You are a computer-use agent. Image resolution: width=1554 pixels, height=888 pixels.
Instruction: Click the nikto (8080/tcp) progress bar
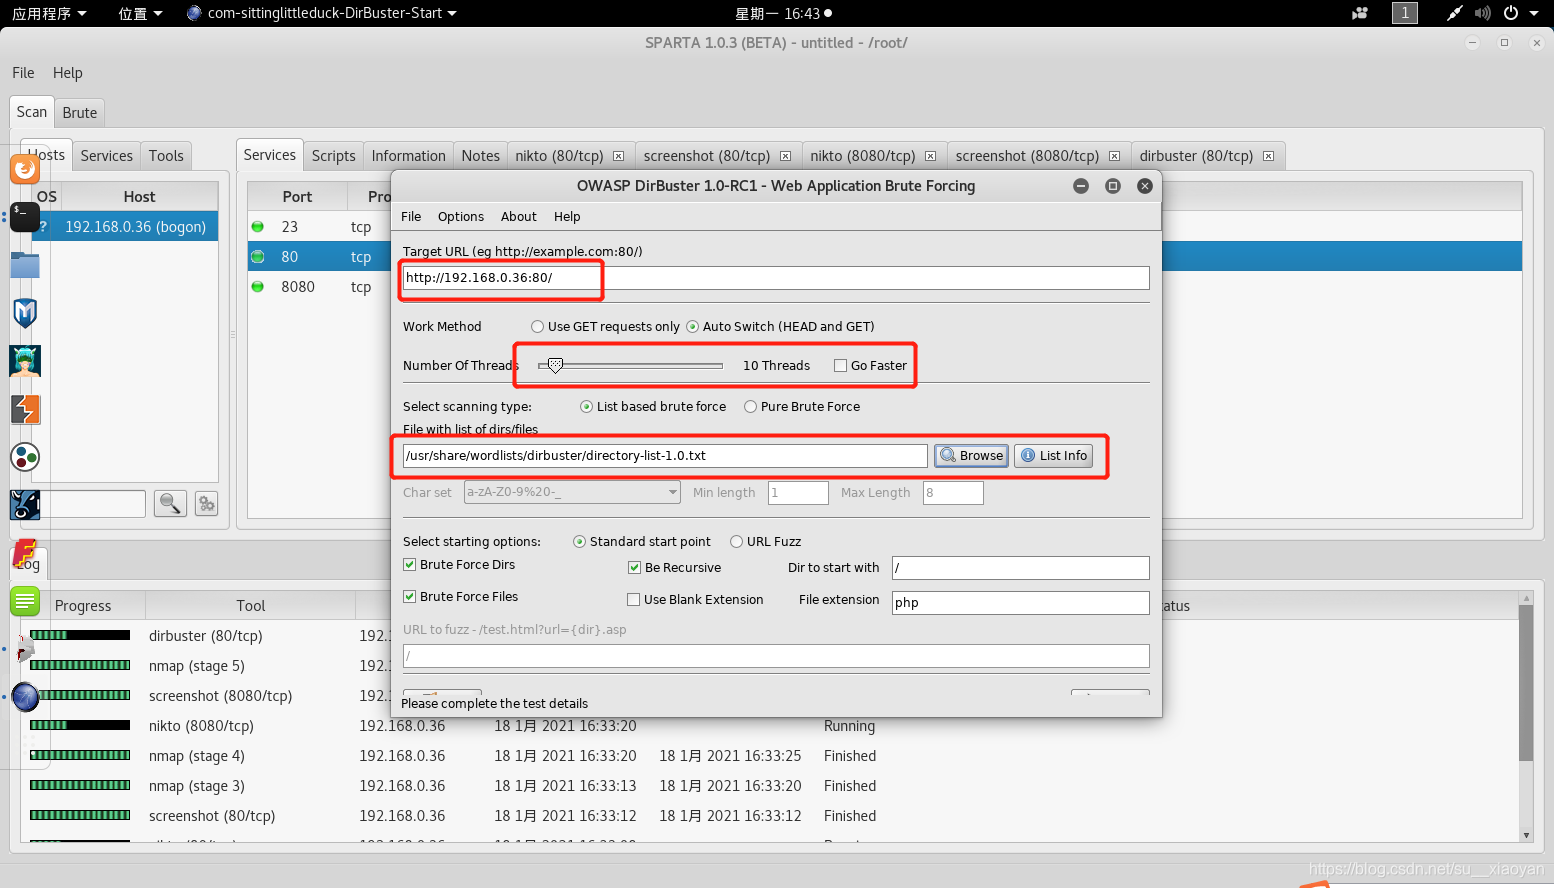80,725
